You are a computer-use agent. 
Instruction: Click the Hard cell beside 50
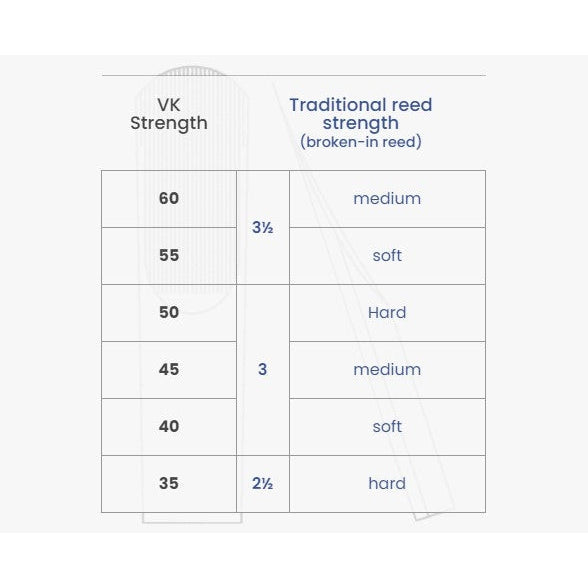tap(387, 313)
